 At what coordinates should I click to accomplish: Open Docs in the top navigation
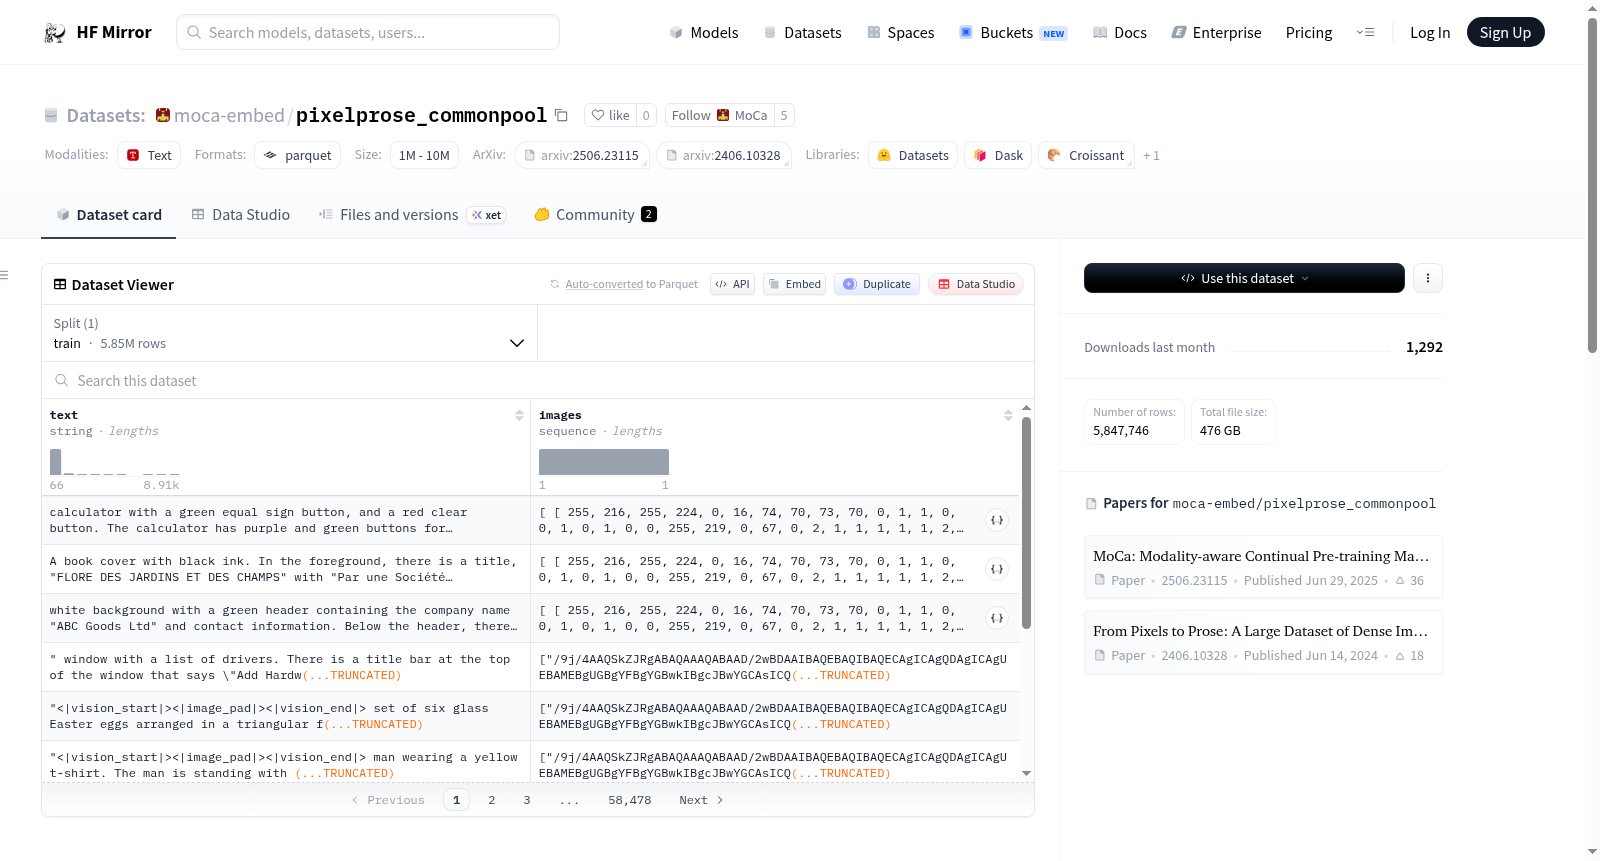[1120, 33]
